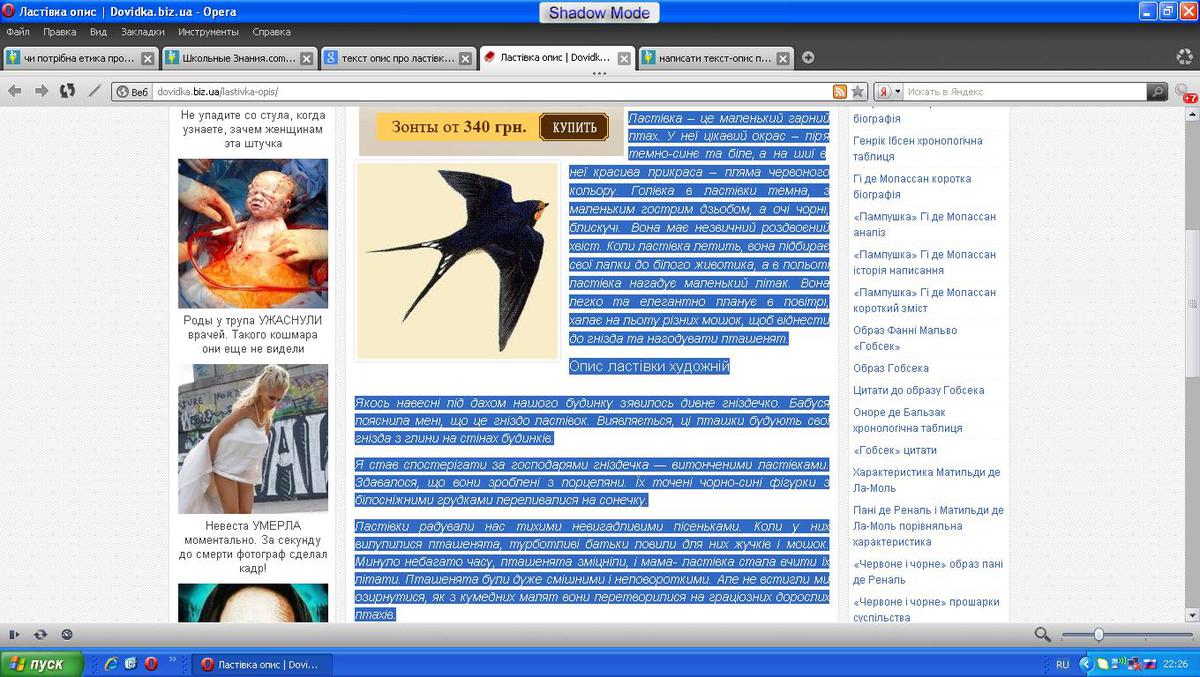Click the Opera Turbo icon in status bar

click(66, 634)
